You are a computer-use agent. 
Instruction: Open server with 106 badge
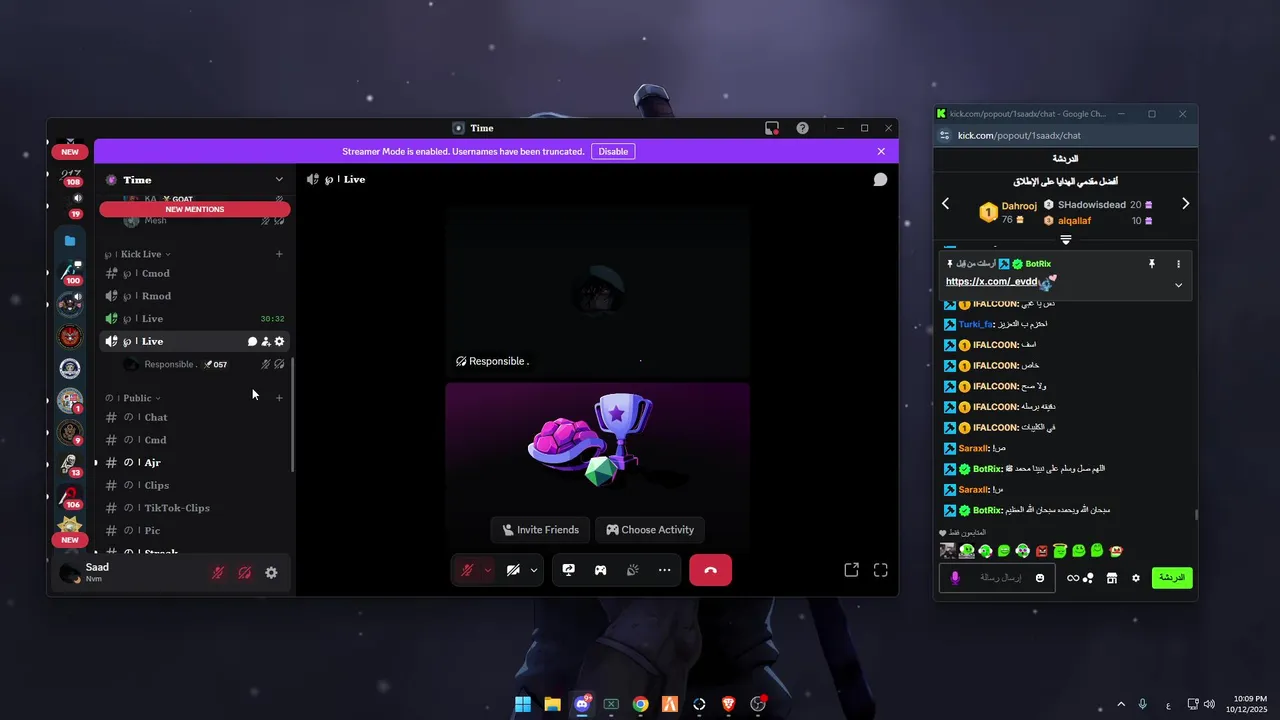[x=70, y=497]
